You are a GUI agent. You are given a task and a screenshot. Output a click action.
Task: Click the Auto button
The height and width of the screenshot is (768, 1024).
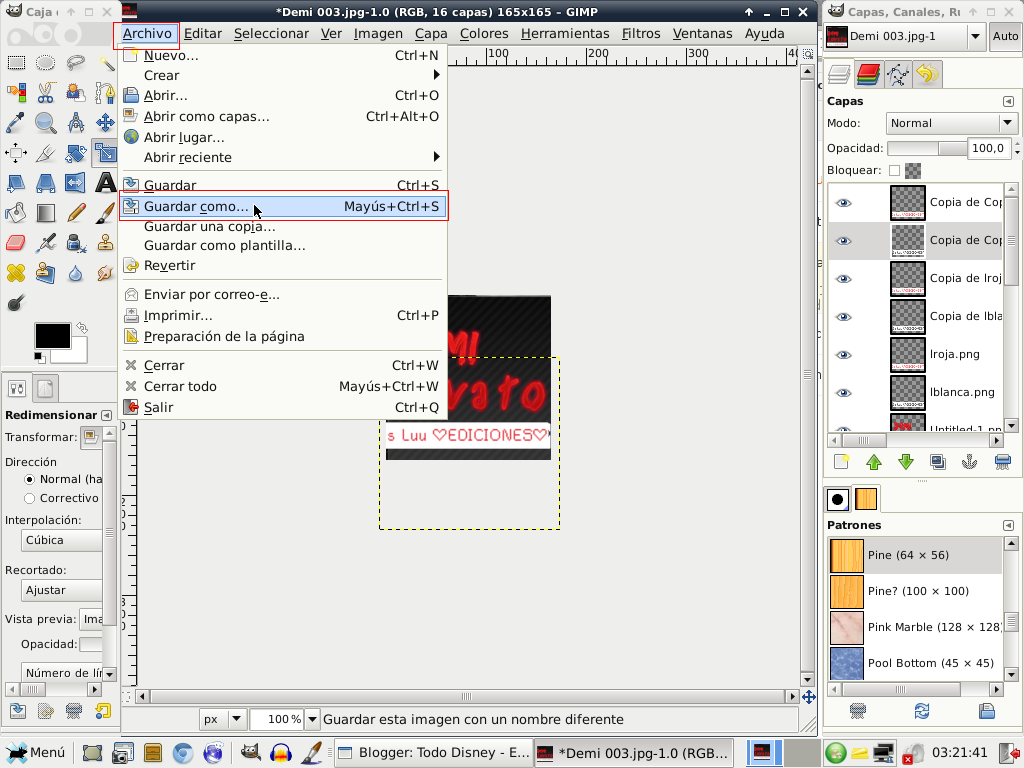click(x=1005, y=37)
